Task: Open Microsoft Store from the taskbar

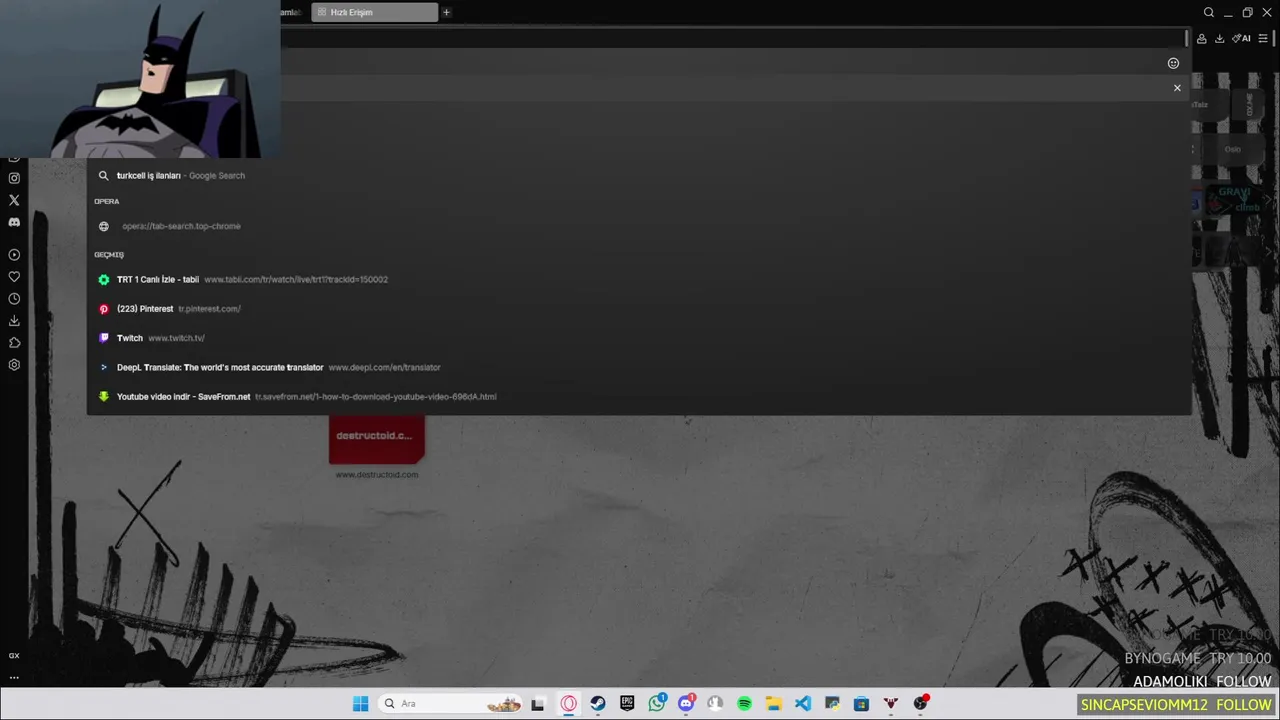Action: click(861, 704)
